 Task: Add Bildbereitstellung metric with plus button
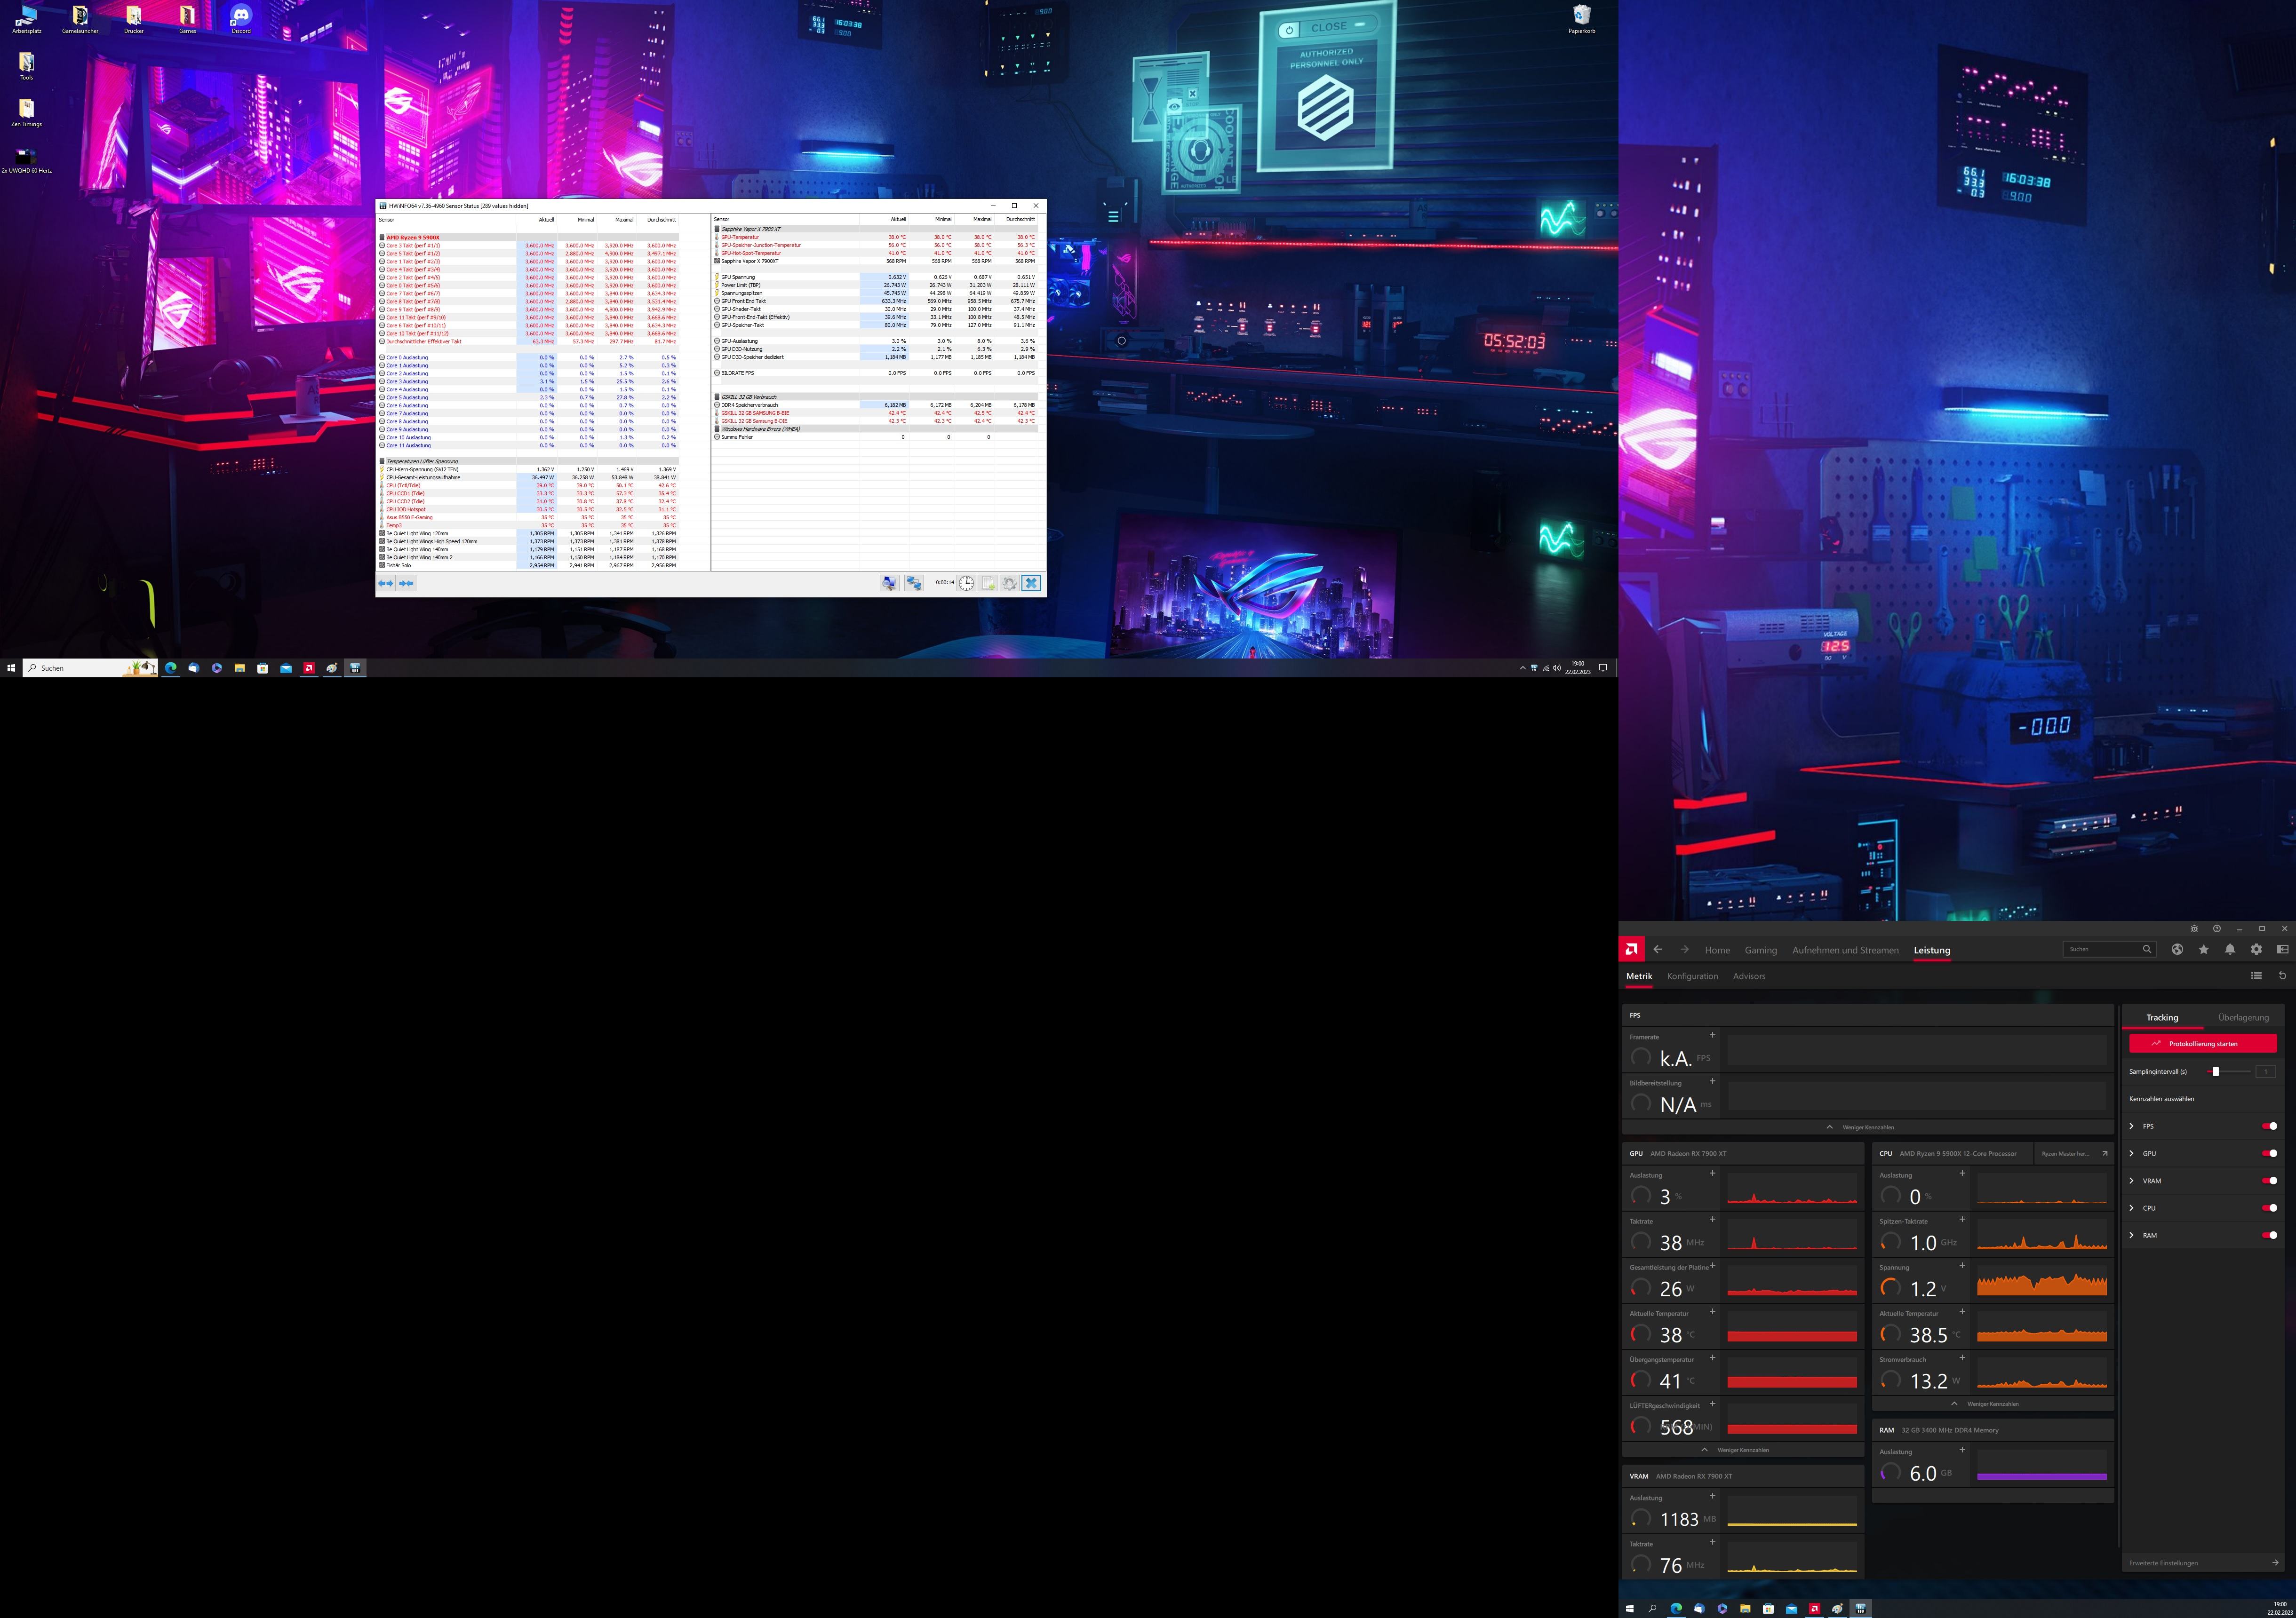pos(1712,1081)
